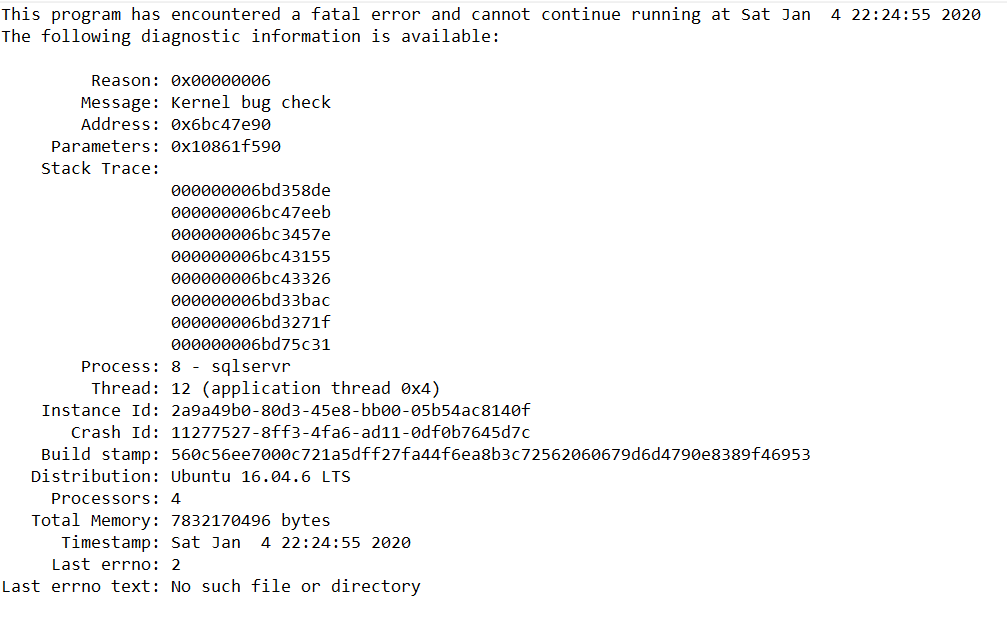The width and height of the screenshot is (1007, 625).
Task: Click the Instance Id value starting 2a9a49b0
Action: pos(350,410)
